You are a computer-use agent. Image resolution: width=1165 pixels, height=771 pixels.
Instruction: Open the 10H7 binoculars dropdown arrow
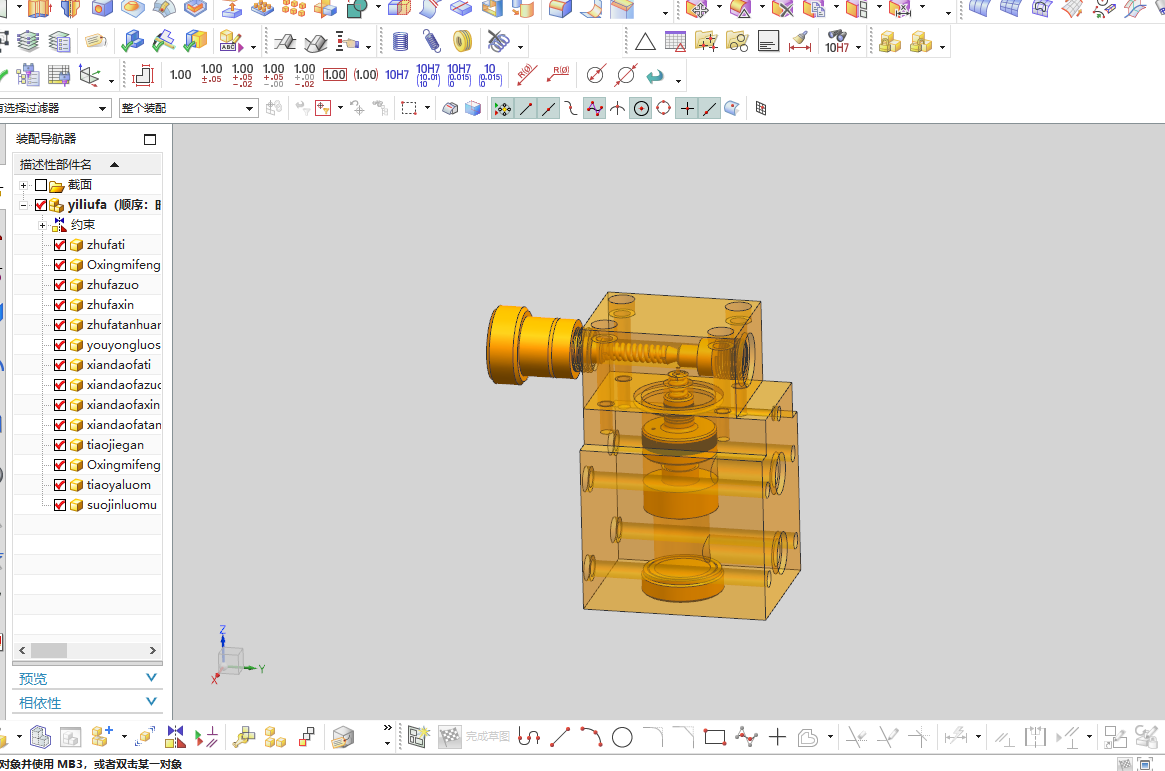(x=858, y=48)
